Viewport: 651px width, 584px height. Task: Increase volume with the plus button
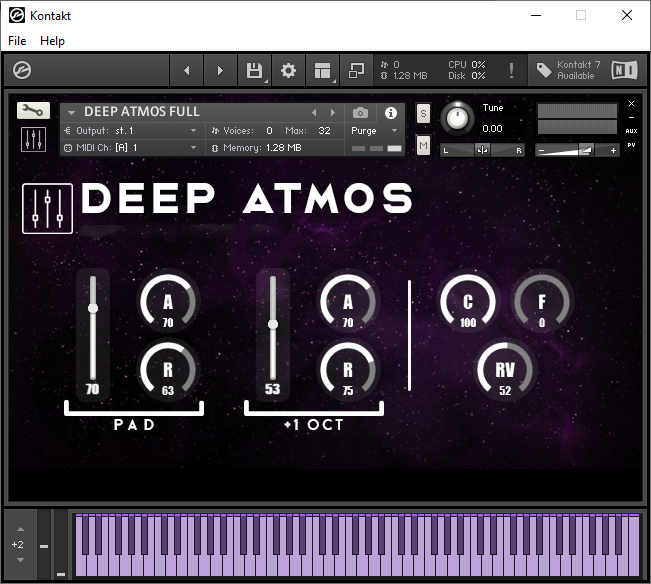pos(613,151)
